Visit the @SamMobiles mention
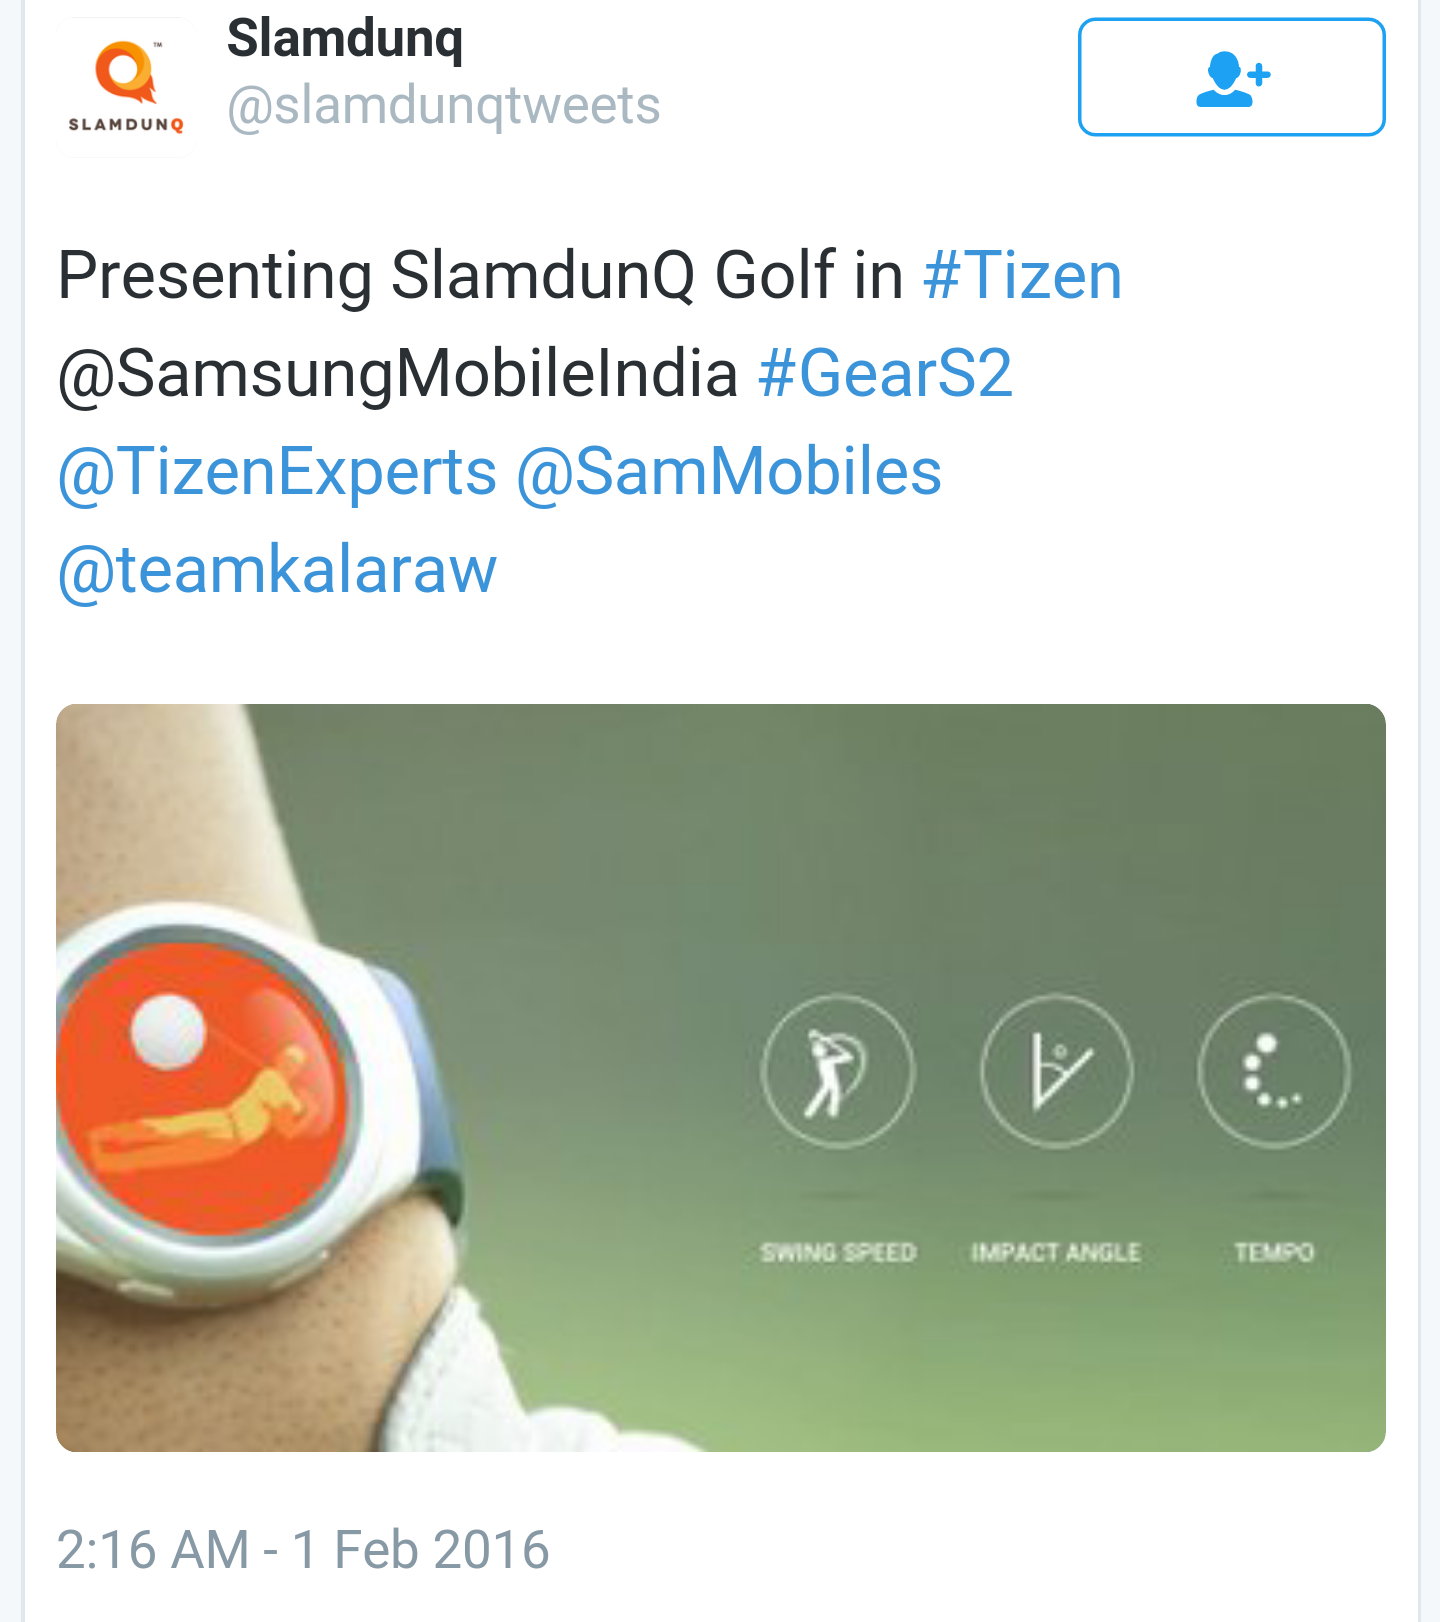Image resolution: width=1440 pixels, height=1622 pixels. point(729,471)
